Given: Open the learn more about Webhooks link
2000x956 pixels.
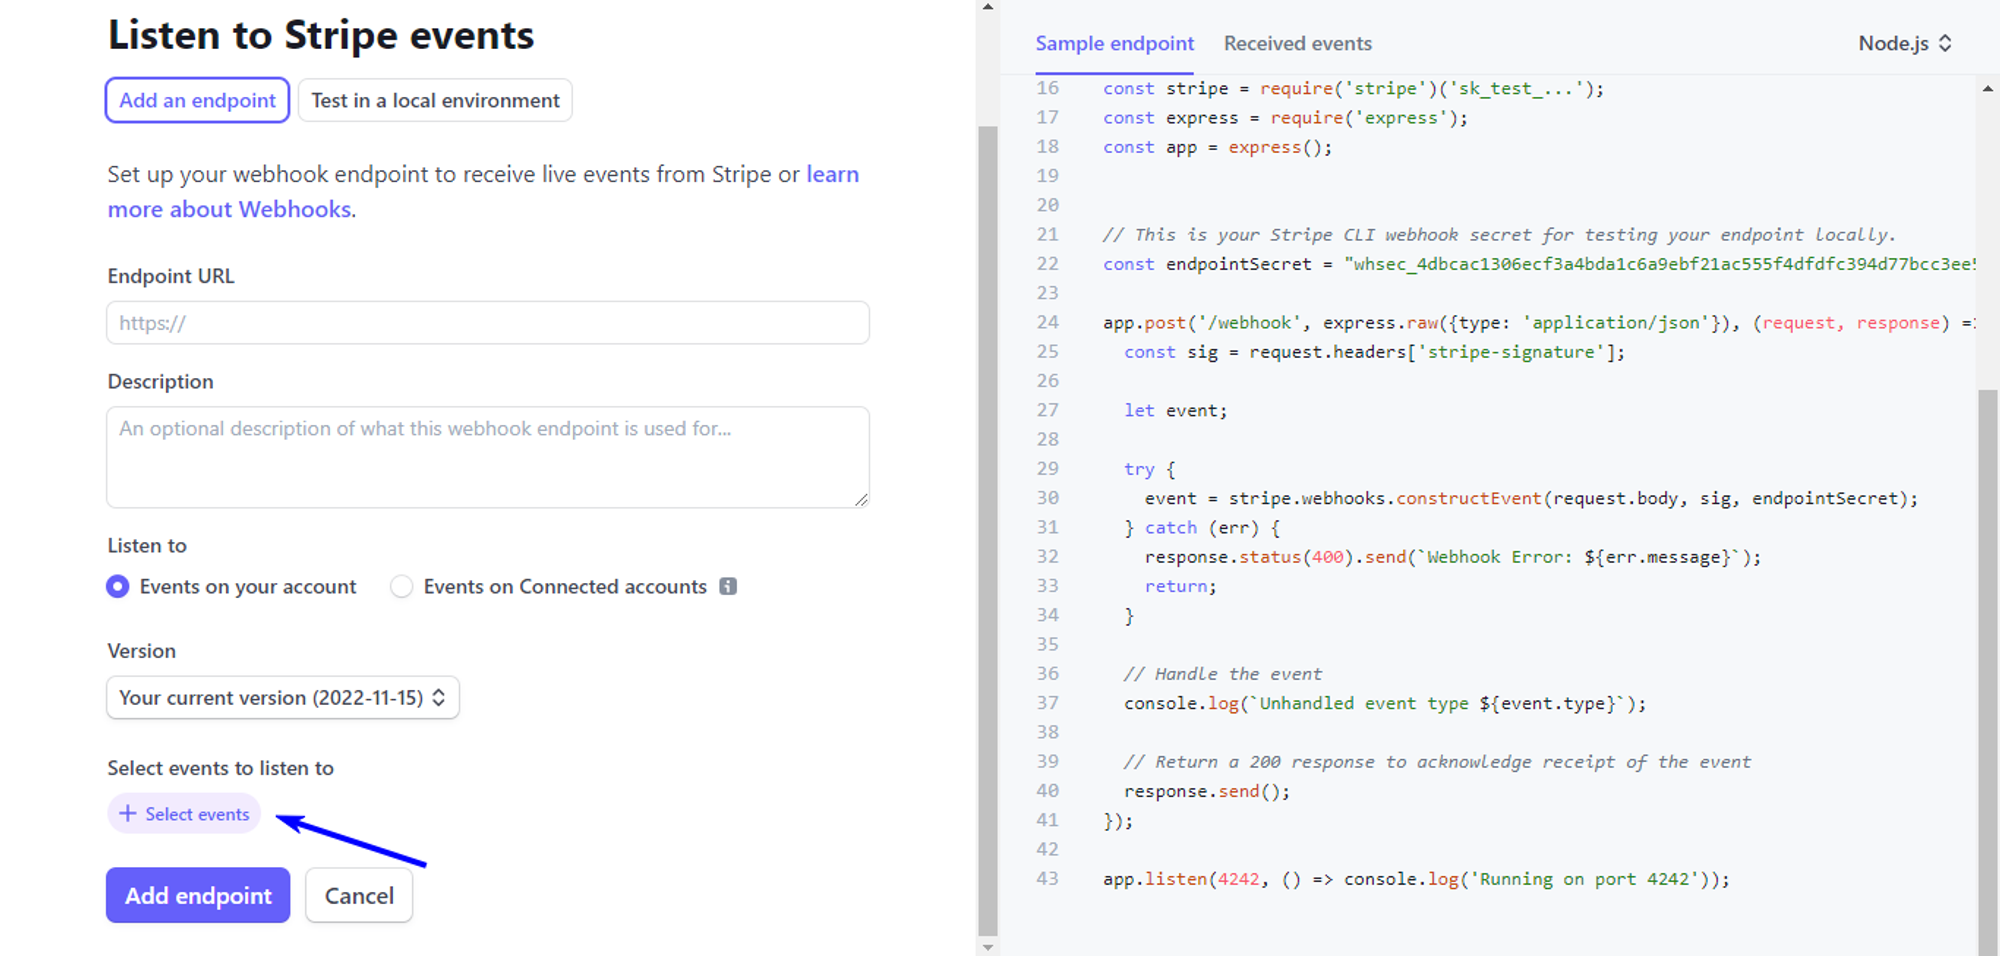Looking at the screenshot, I should point(483,191).
